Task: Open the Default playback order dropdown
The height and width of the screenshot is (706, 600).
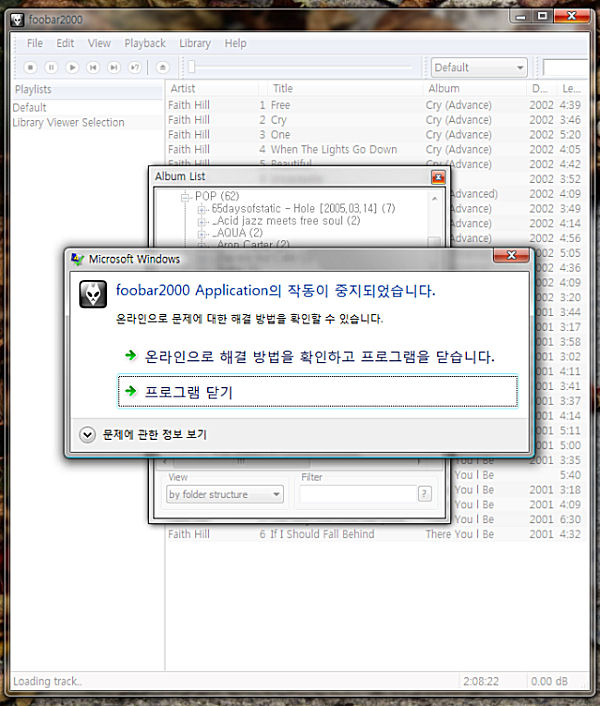Action: 479,68
